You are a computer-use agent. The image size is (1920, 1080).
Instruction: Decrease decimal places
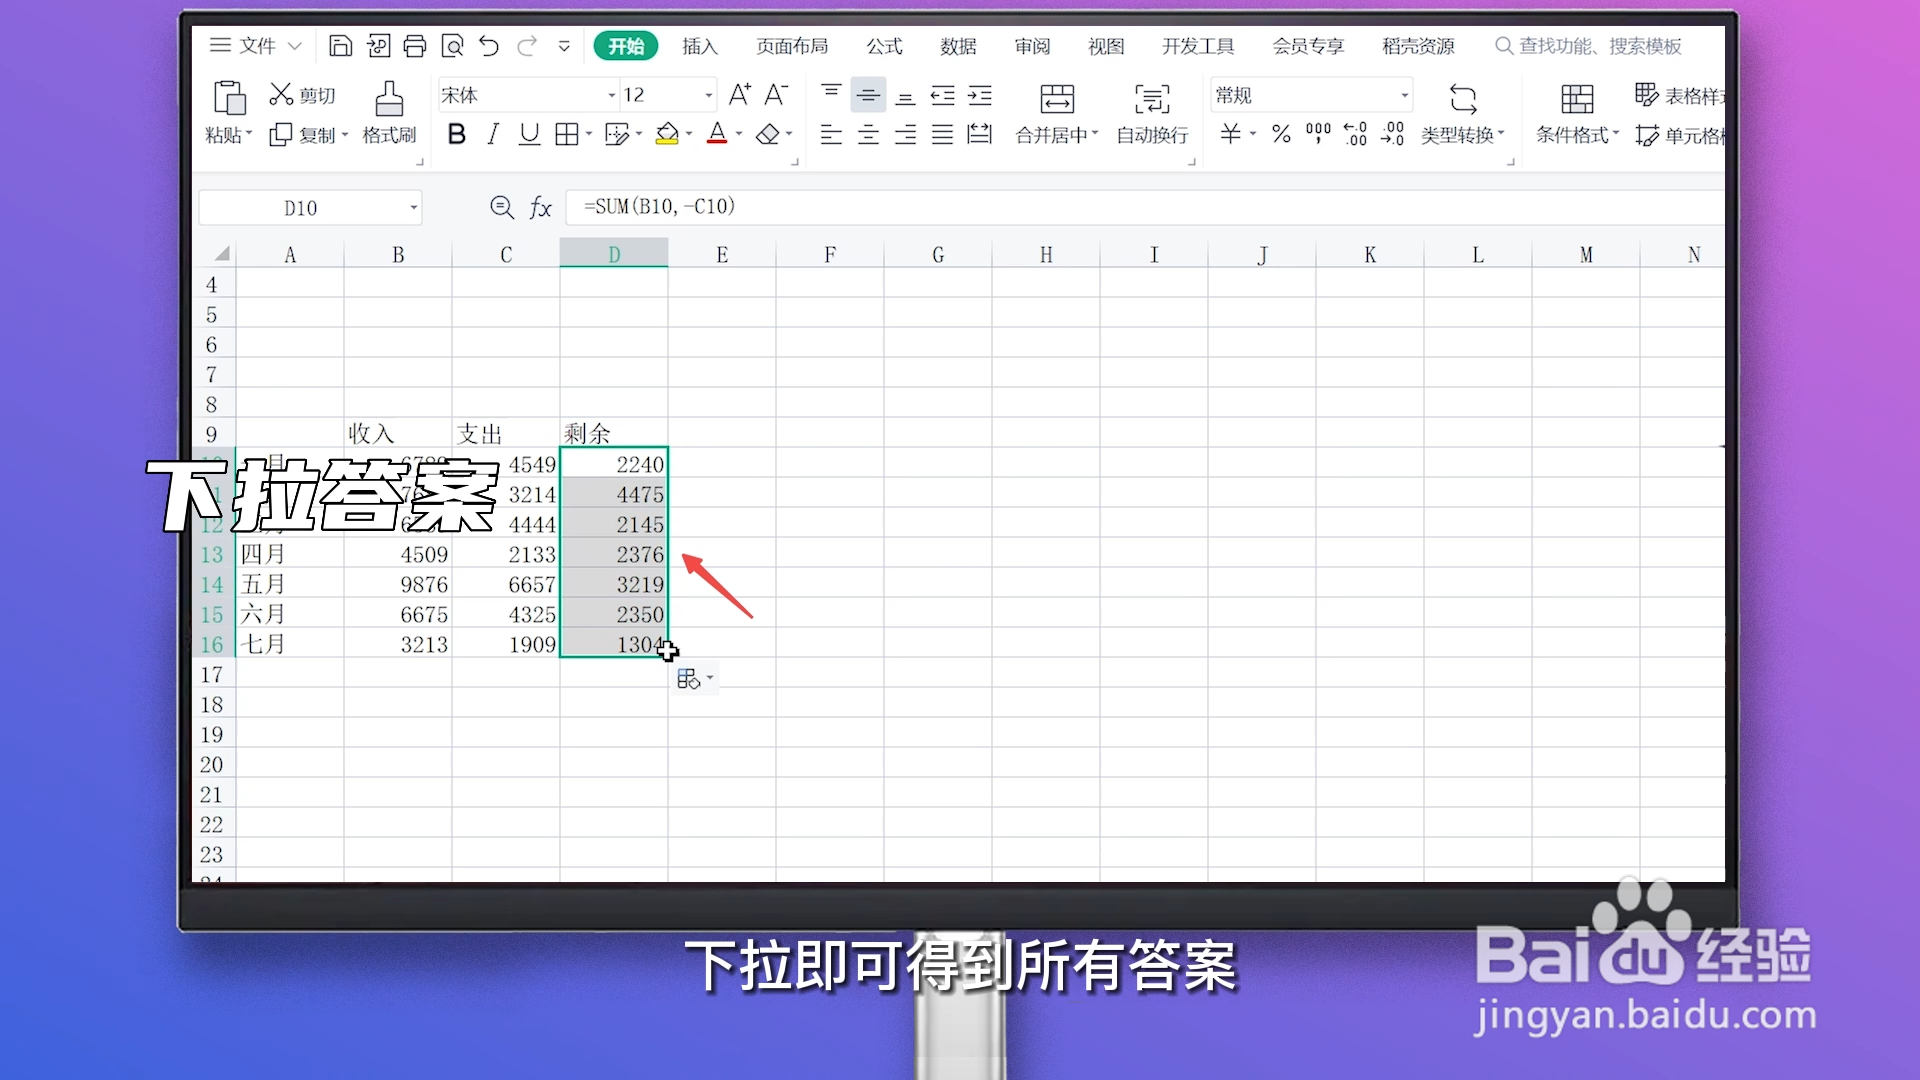[1392, 134]
